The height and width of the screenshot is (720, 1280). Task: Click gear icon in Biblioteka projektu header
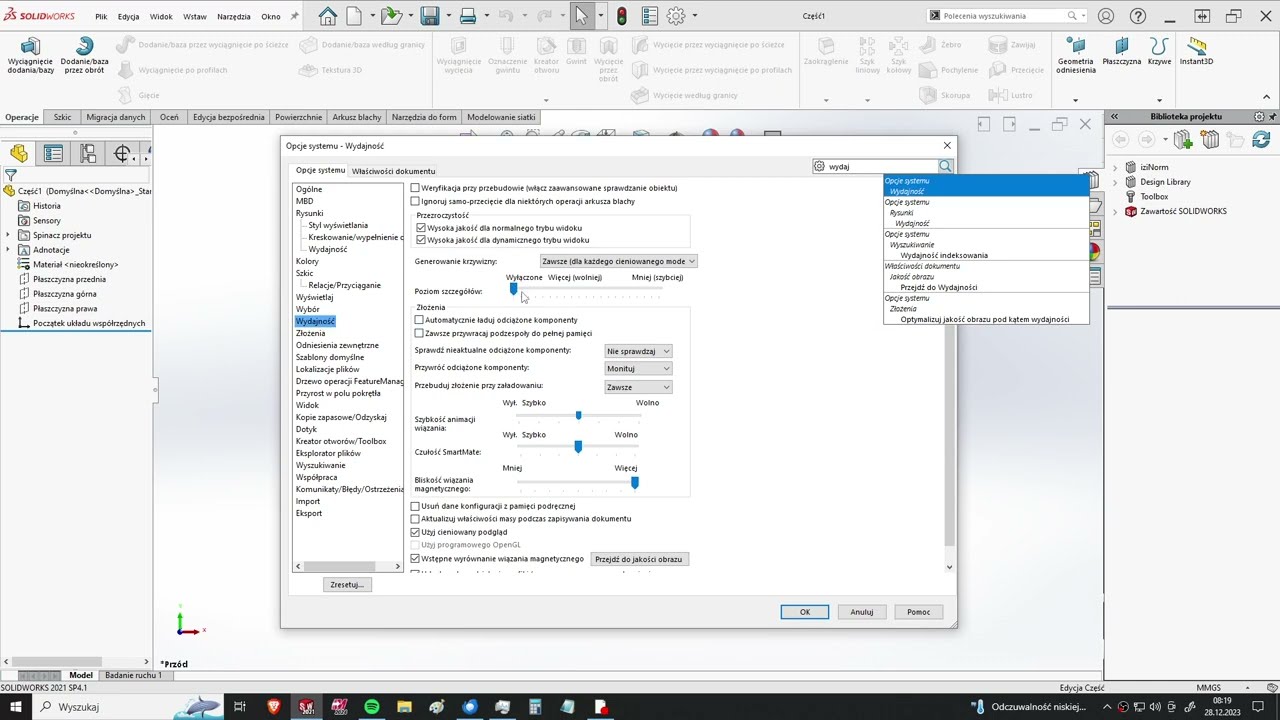tap(1260, 116)
